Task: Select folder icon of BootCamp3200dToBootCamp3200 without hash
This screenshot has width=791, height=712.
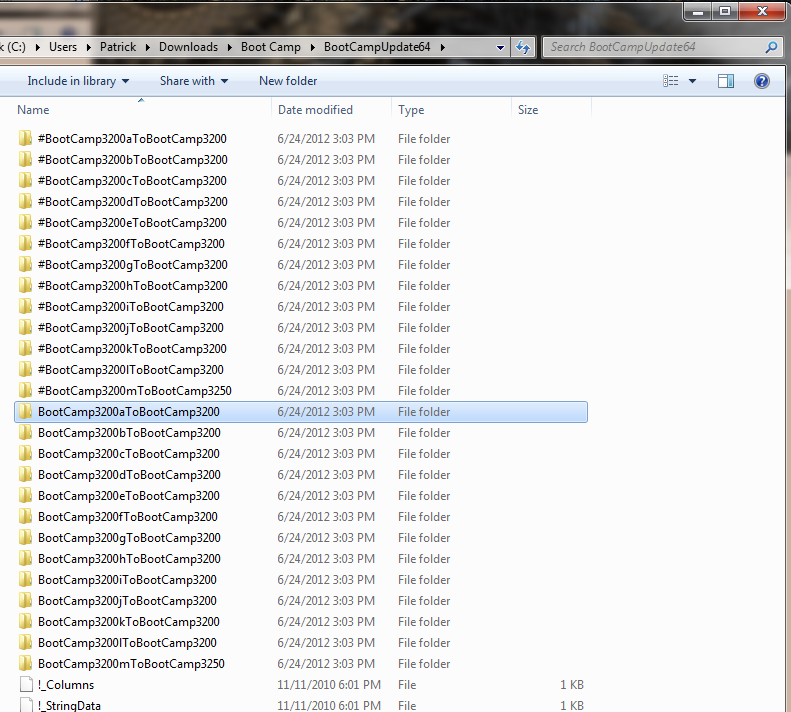Action: [x=25, y=475]
